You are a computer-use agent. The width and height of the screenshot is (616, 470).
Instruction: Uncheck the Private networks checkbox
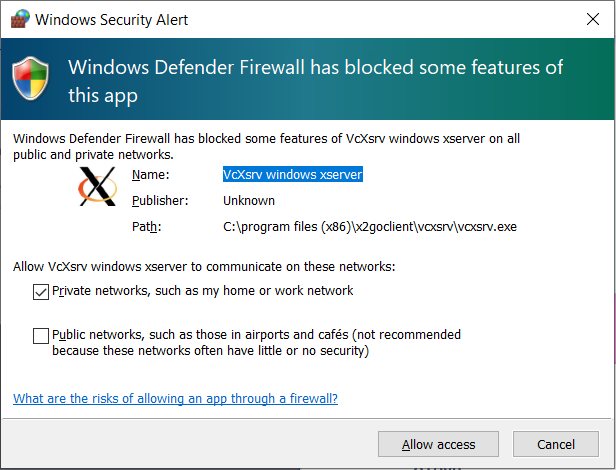coord(41,292)
